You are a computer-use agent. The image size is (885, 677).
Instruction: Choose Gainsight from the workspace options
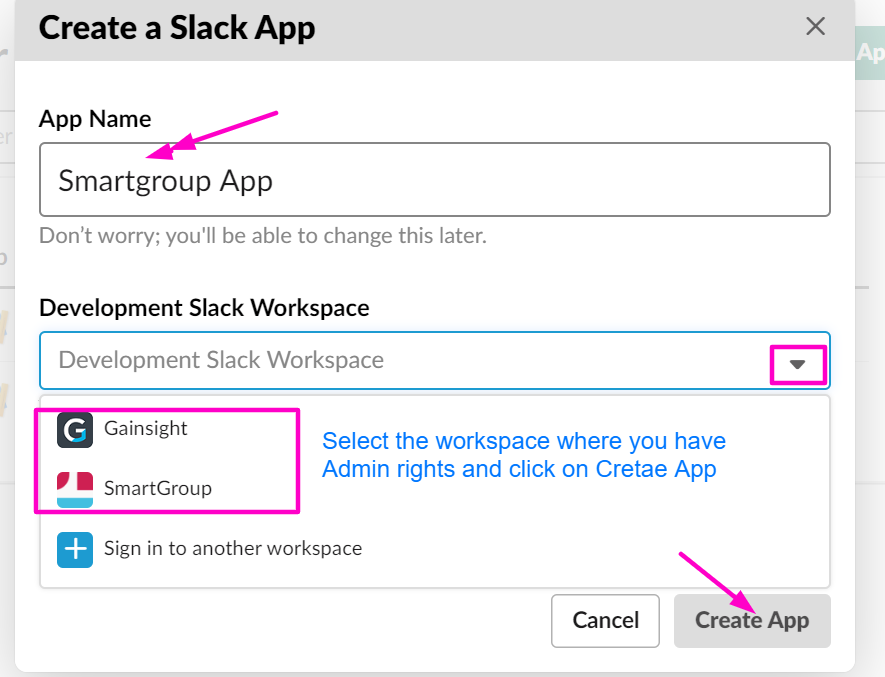[145, 429]
